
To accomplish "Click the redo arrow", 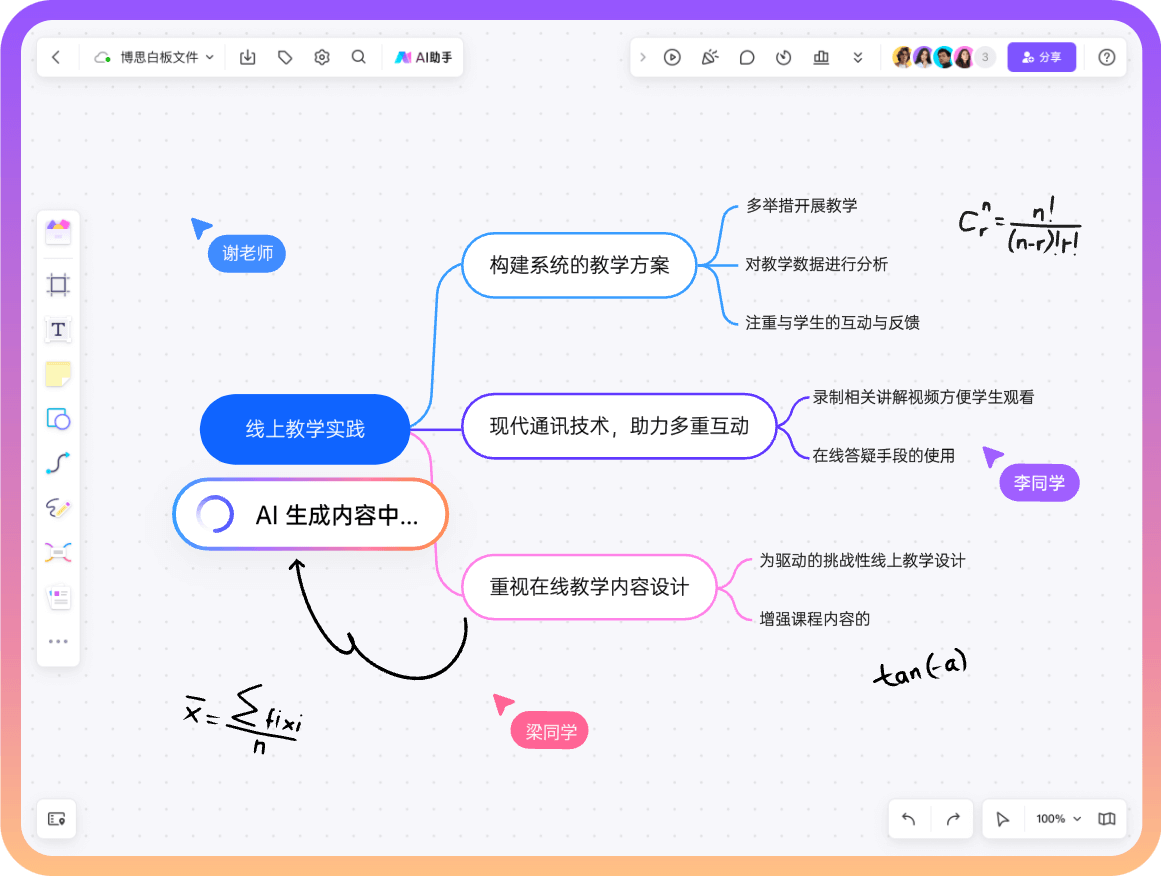I will (x=953, y=818).
